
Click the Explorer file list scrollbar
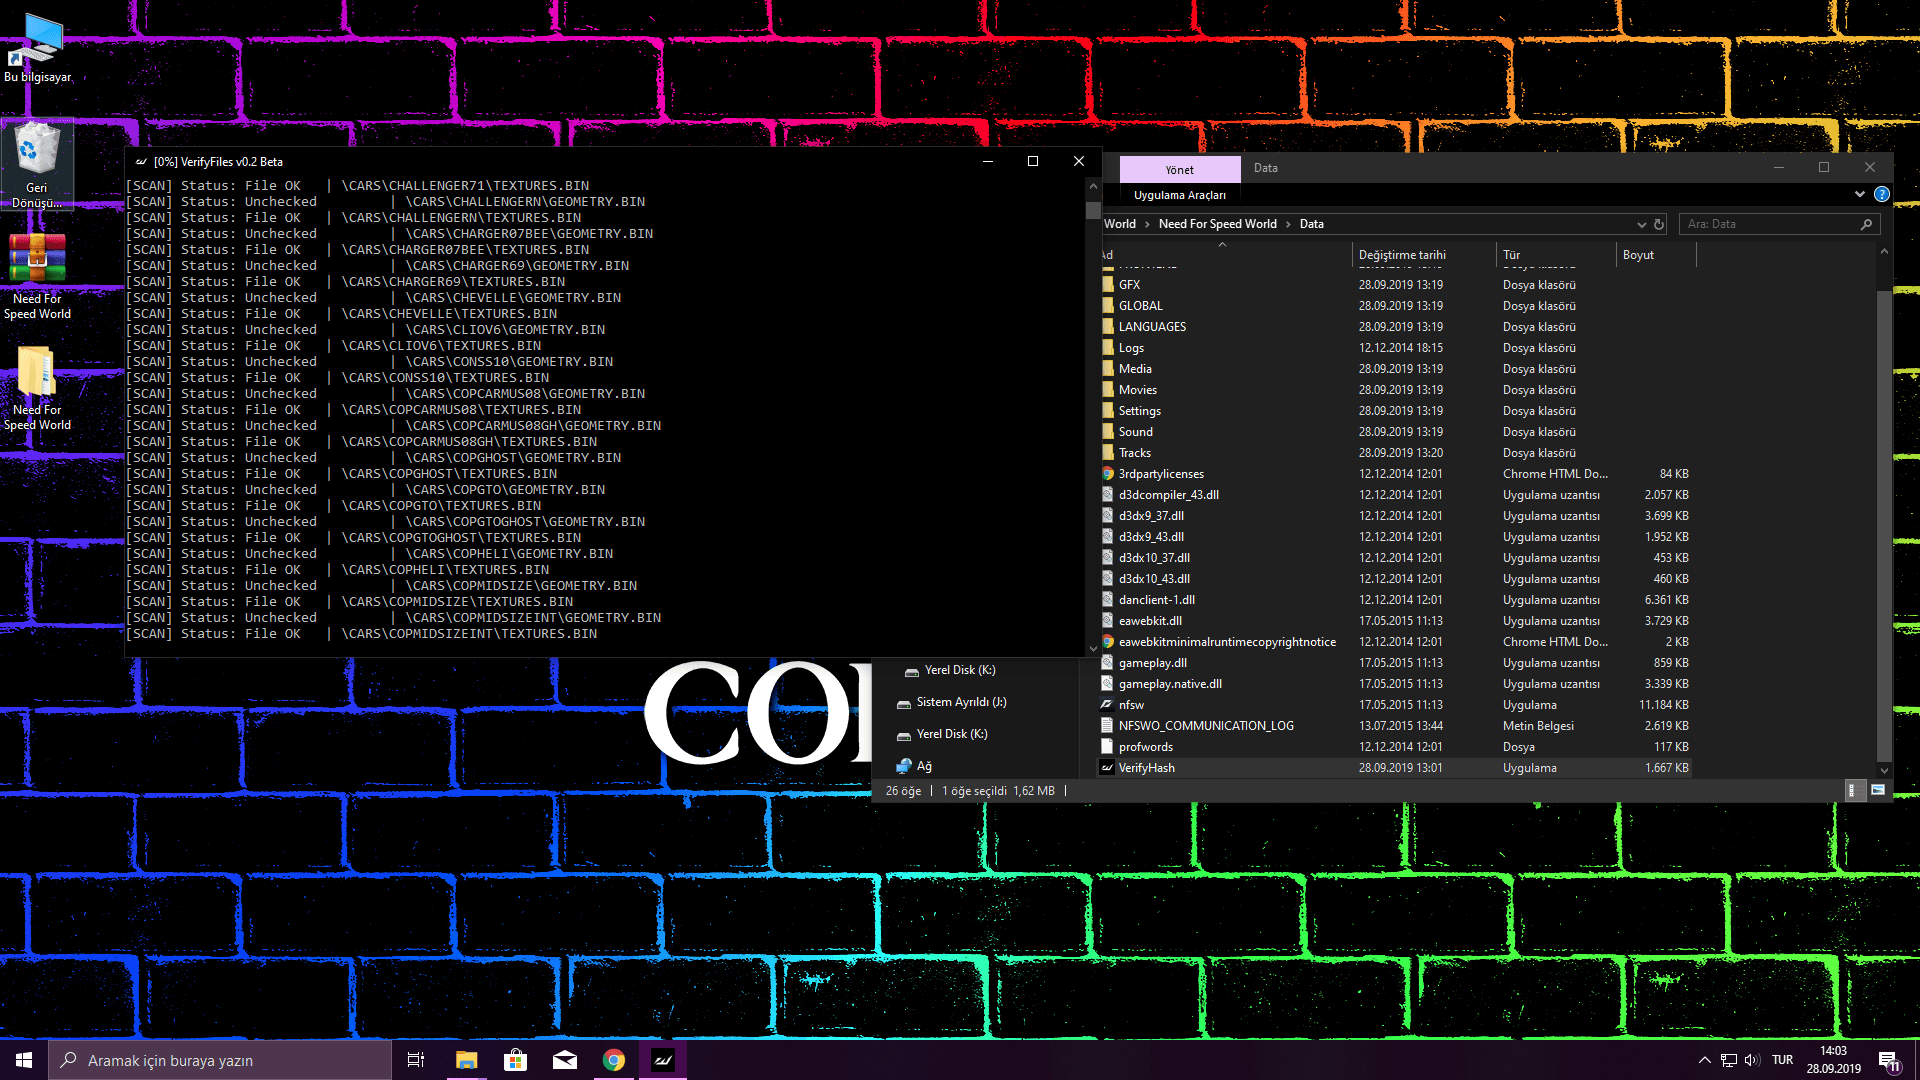1884,525
